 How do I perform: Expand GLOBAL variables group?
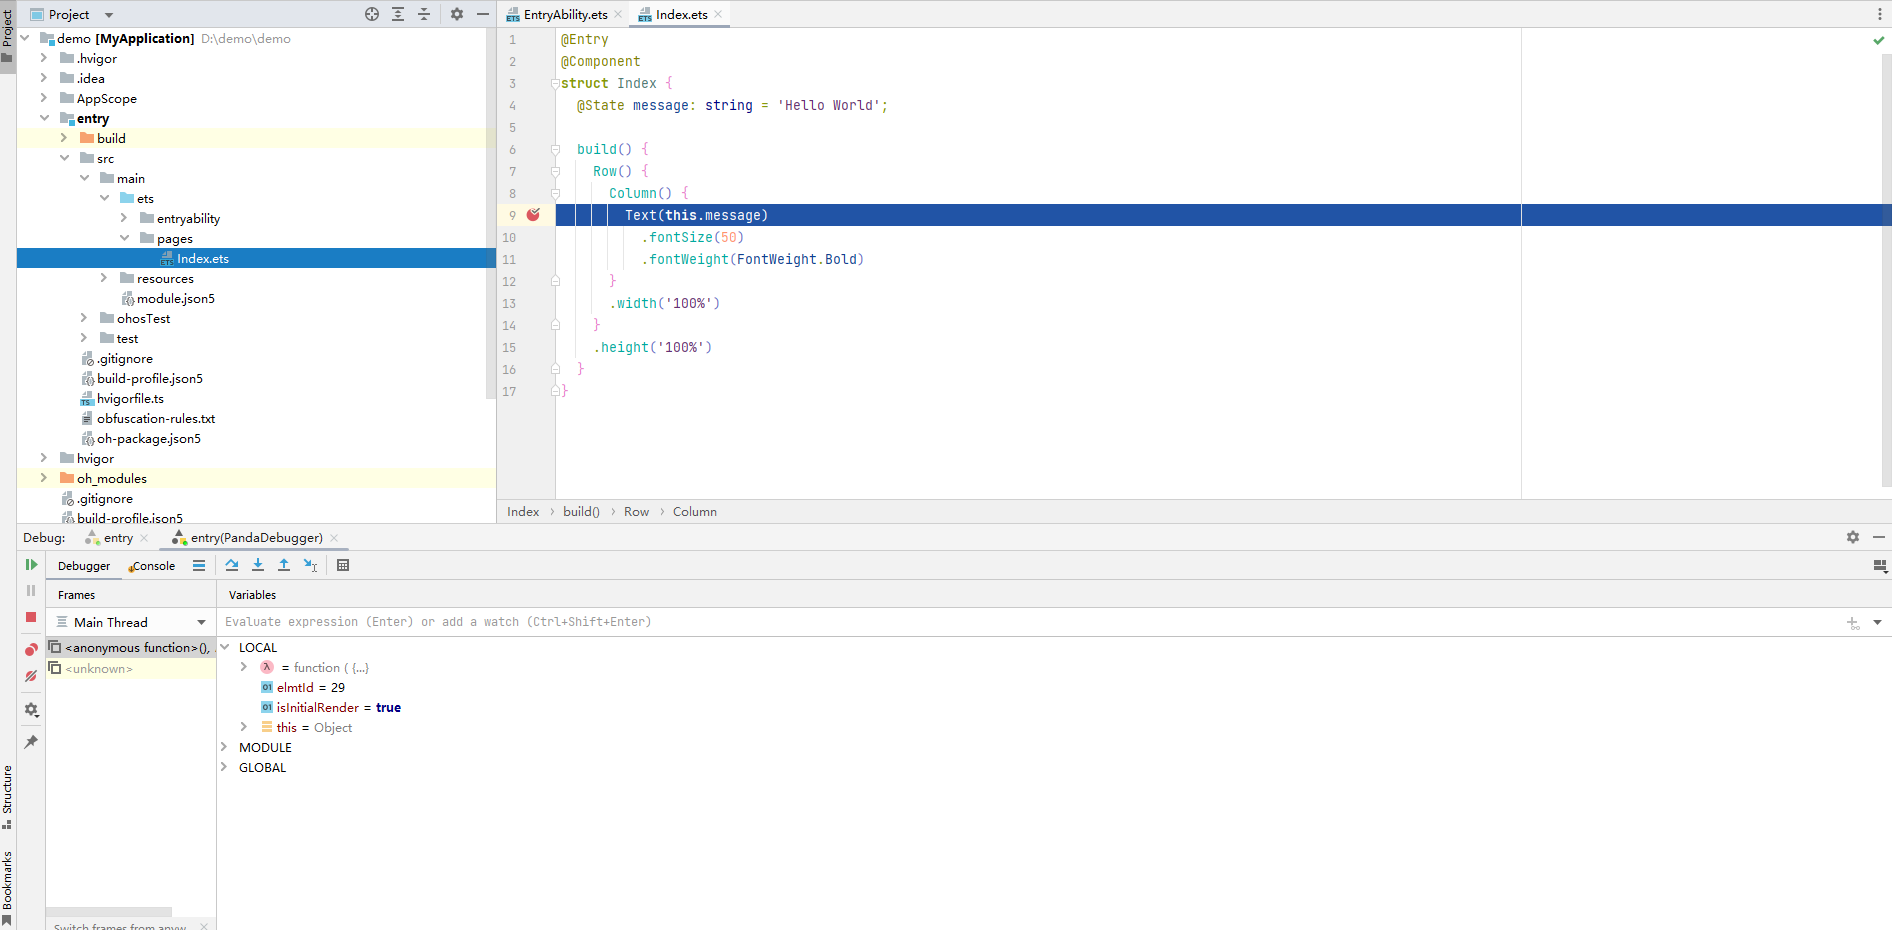(x=225, y=767)
